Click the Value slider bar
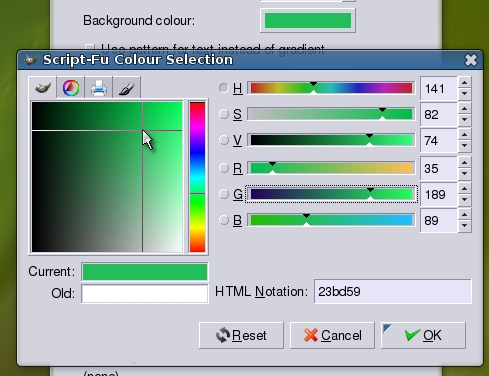 pyautogui.click(x=331, y=140)
